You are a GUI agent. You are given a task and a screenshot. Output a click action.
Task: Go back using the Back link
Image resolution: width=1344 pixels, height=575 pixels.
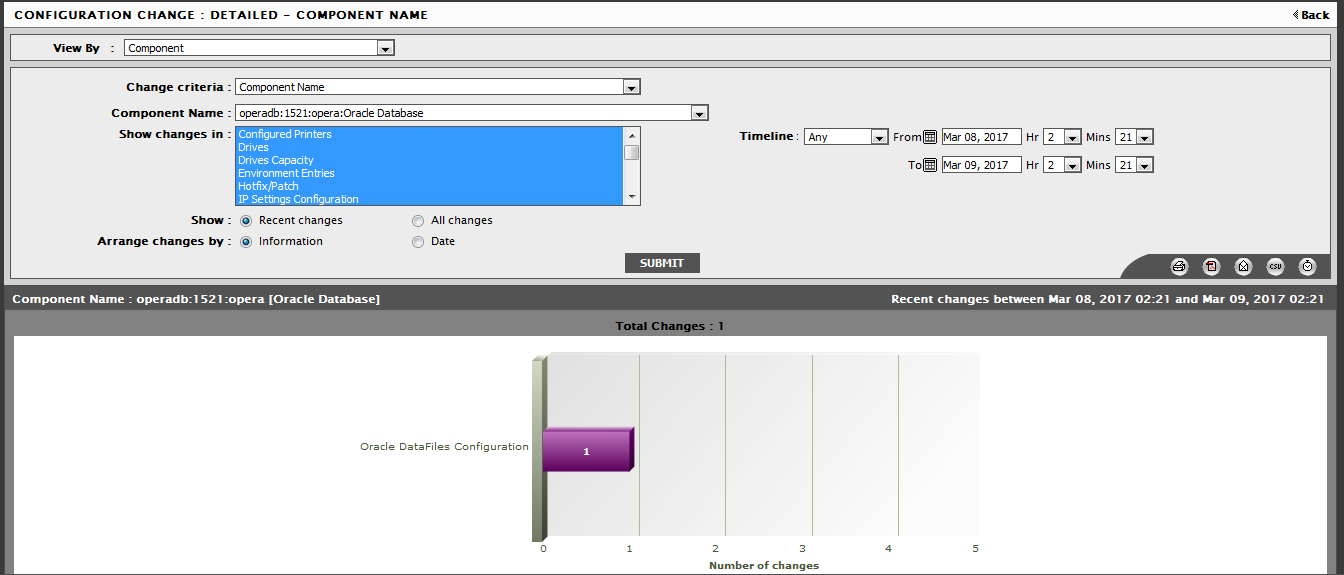tap(1311, 15)
